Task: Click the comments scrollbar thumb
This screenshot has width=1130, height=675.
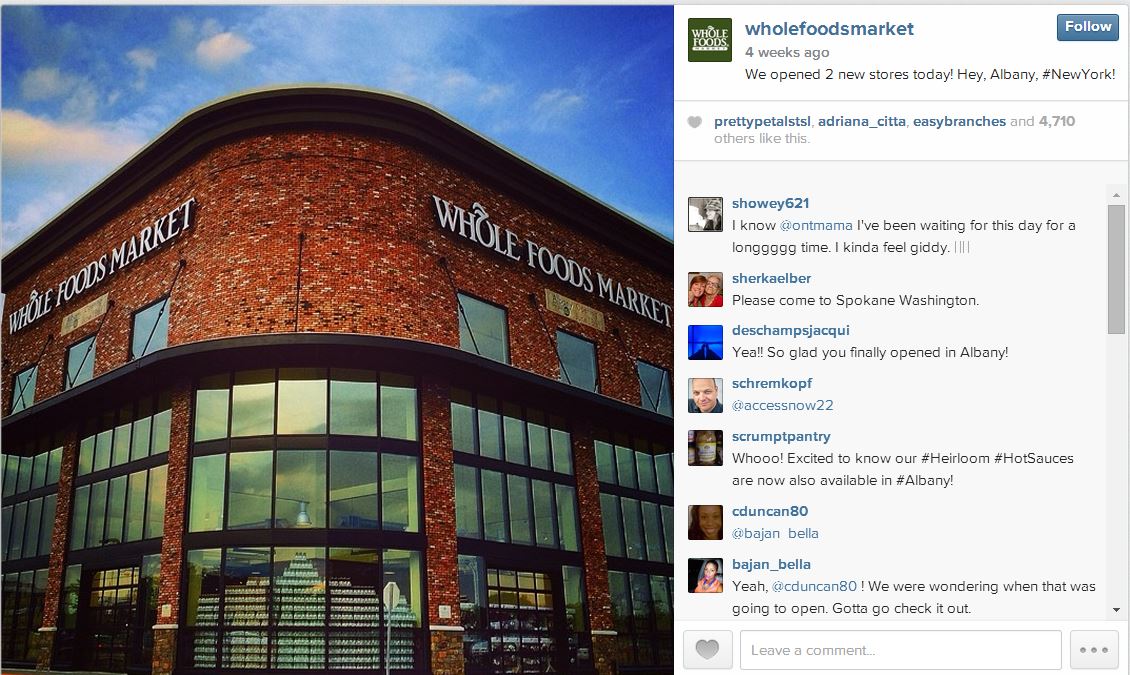Action: coord(1116,269)
